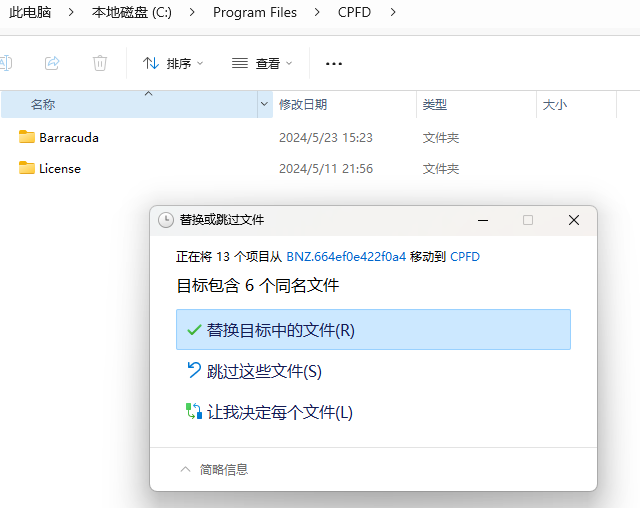Click the Delete trash icon
640x508 pixels.
tap(100, 63)
